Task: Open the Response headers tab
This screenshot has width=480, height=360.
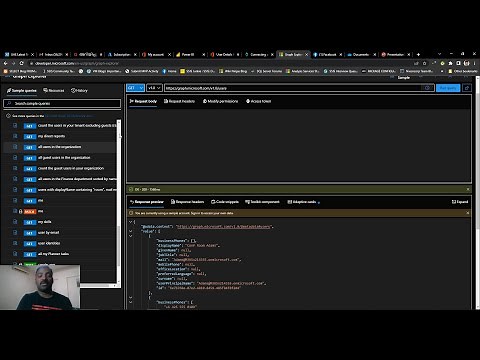Action: click(187, 202)
